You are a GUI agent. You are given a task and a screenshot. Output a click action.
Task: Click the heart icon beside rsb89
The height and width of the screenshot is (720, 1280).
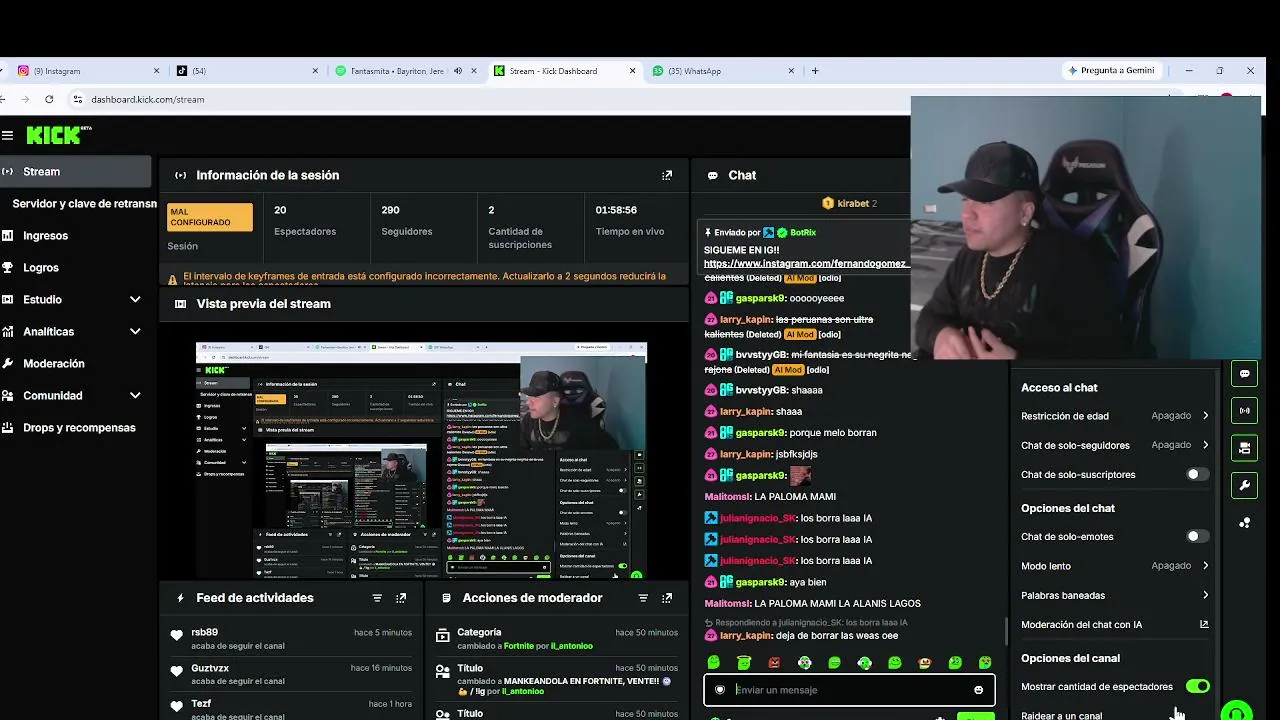pyautogui.click(x=177, y=635)
